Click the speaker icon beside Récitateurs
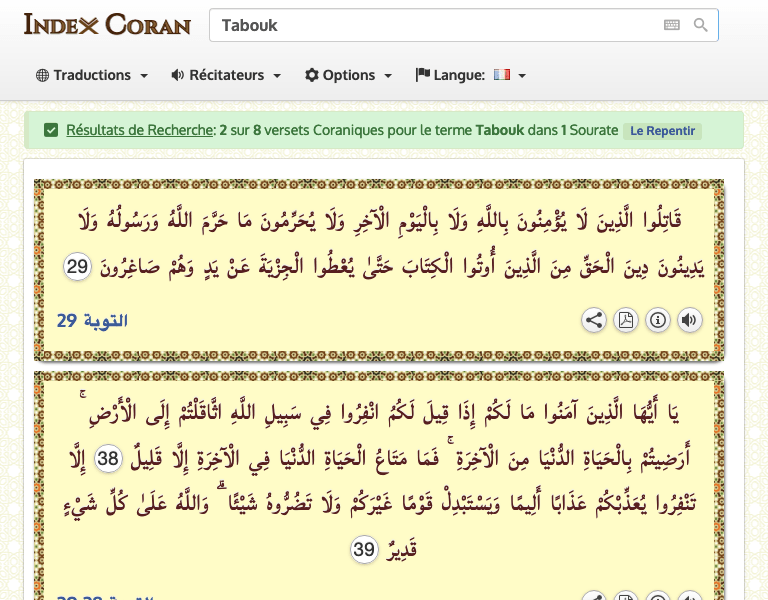 click(178, 75)
